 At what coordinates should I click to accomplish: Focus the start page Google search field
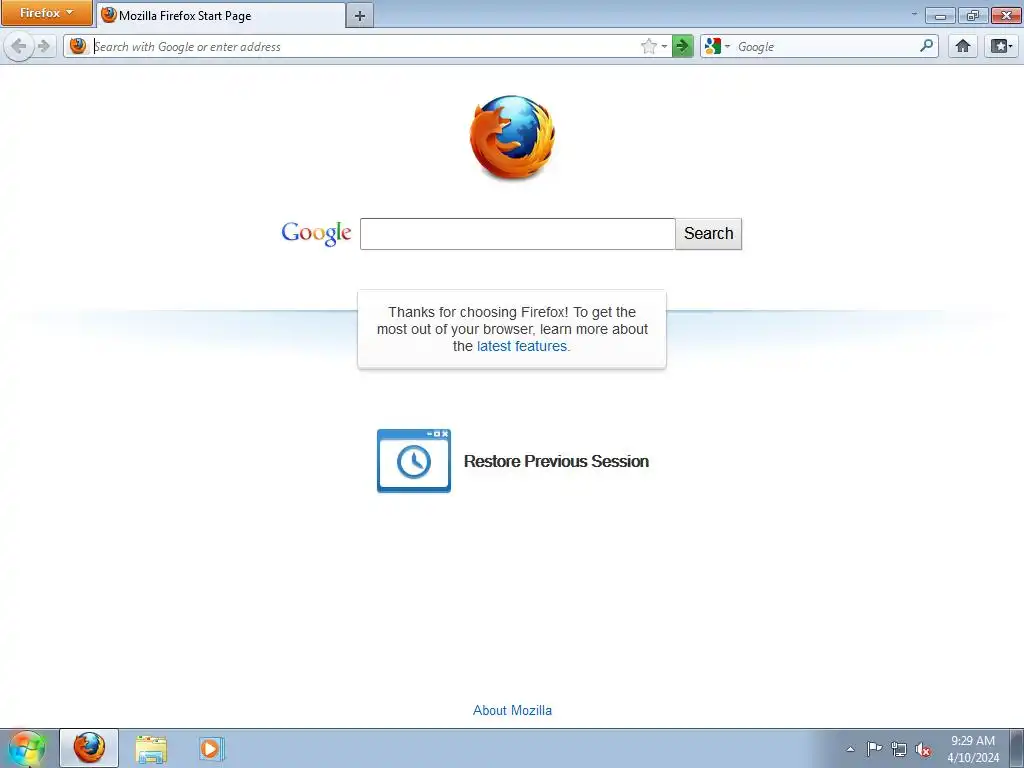pos(517,234)
